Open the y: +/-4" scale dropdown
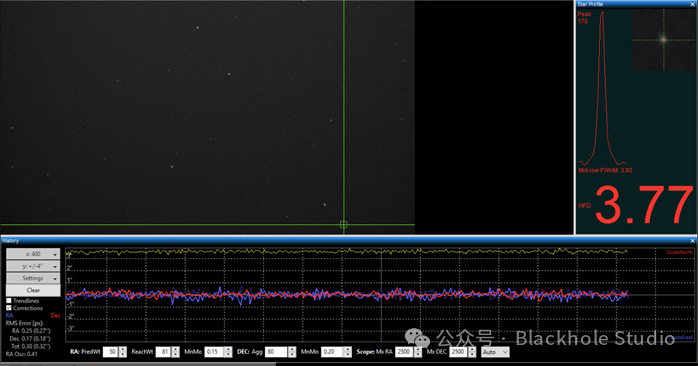The width and height of the screenshot is (698, 366). pyautogui.click(x=33, y=266)
